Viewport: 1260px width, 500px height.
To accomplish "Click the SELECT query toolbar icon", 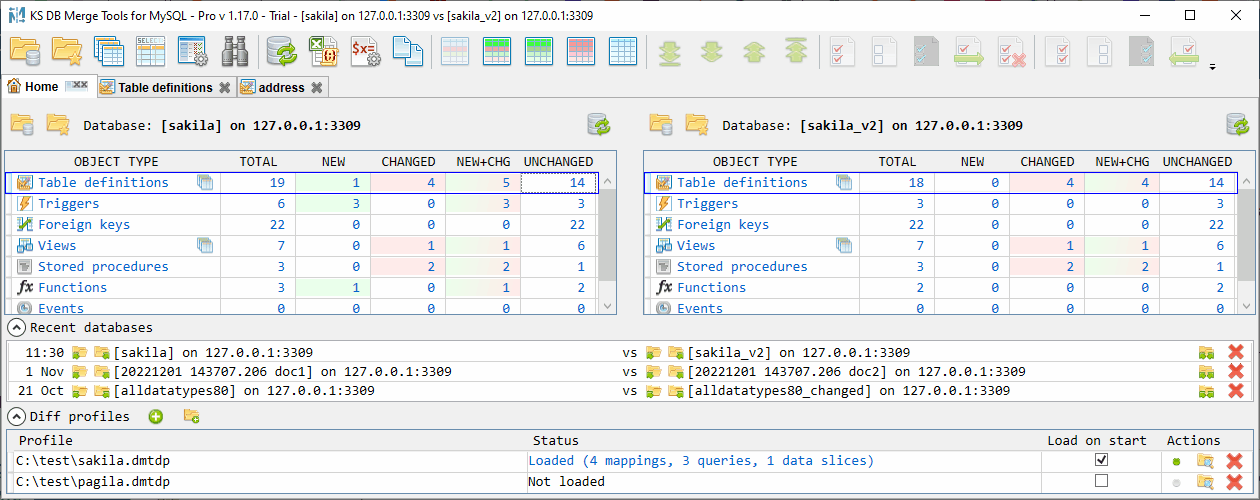I will pos(150,51).
